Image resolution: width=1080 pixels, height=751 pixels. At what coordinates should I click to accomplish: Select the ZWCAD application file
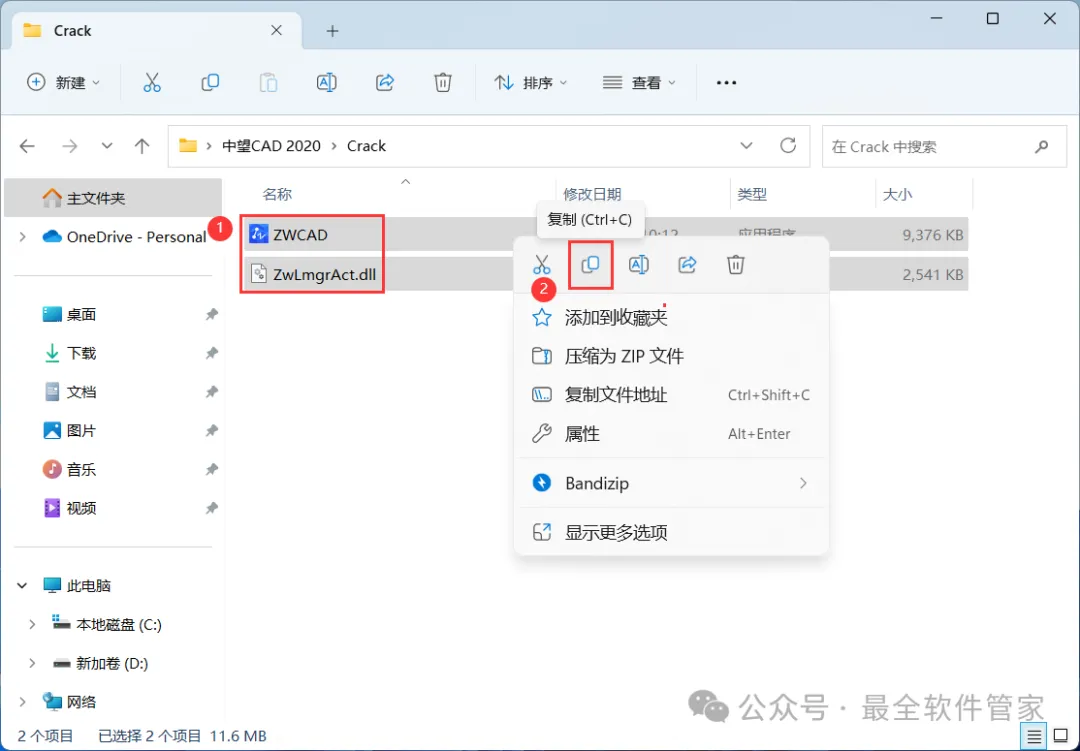[x=300, y=235]
